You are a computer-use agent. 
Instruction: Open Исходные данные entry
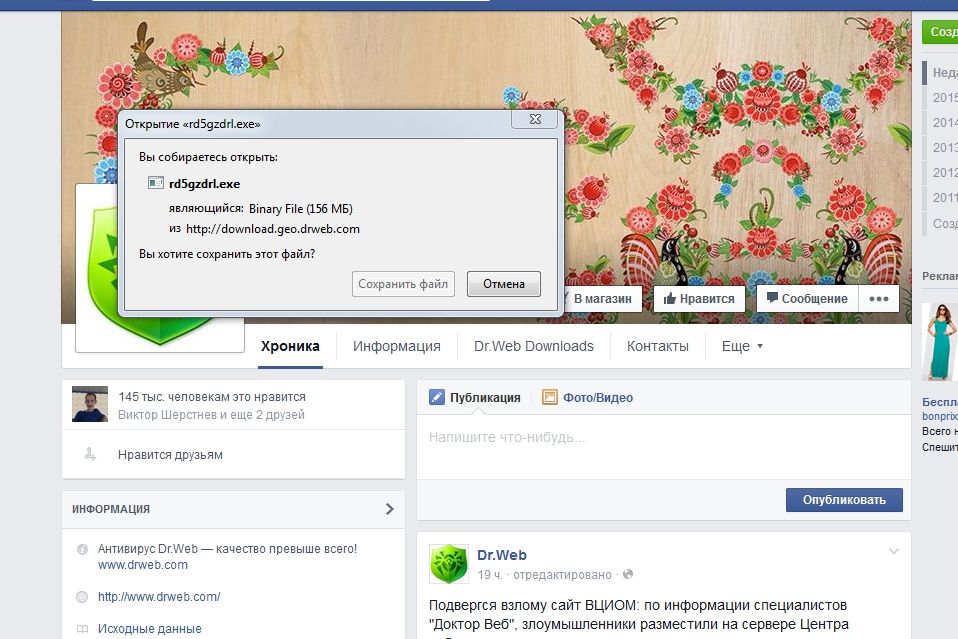pos(150,629)
